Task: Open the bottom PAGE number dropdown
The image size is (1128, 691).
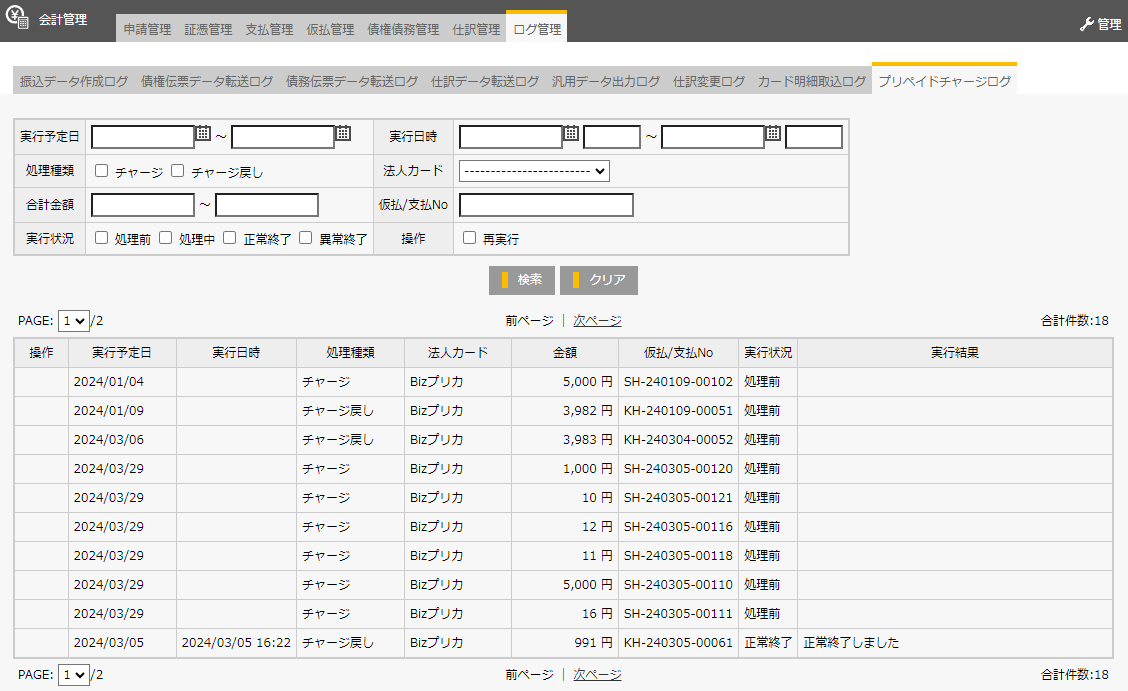Action: click(74, 674)
